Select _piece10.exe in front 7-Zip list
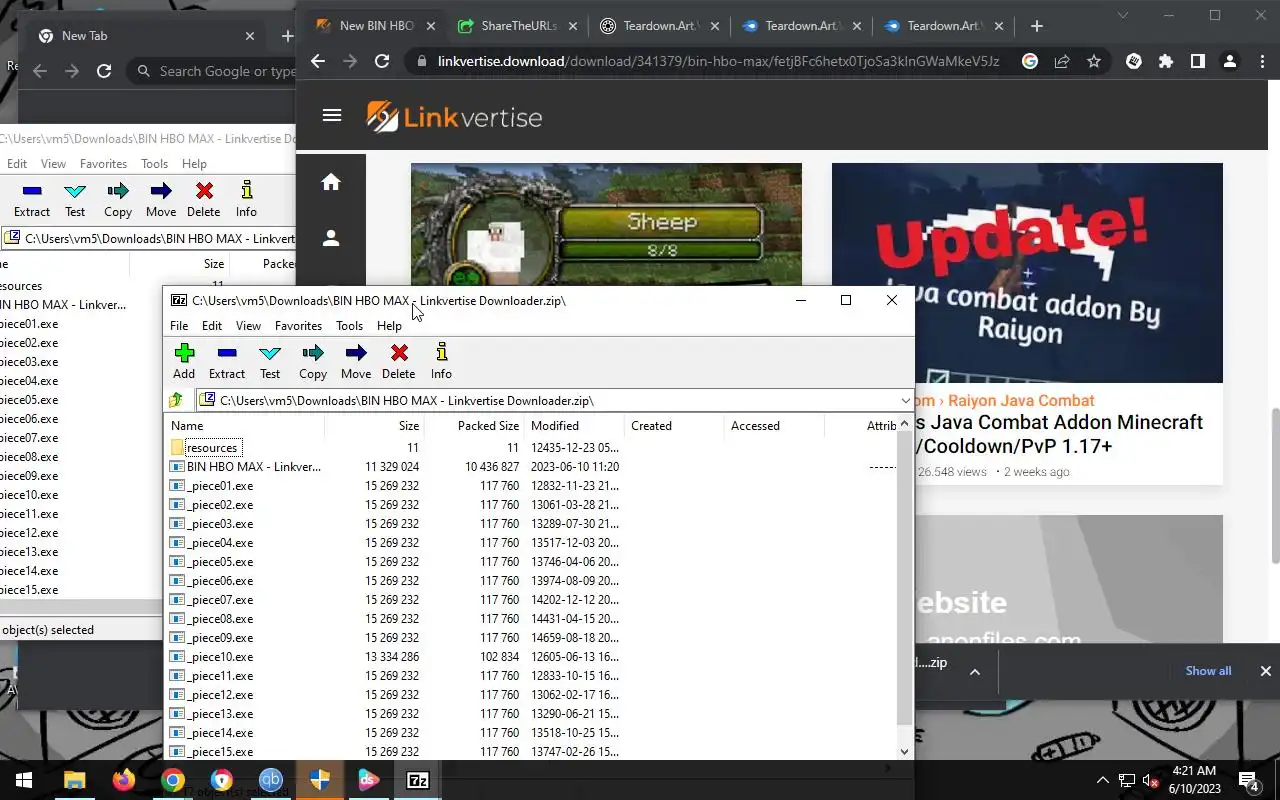 point(220,657)
